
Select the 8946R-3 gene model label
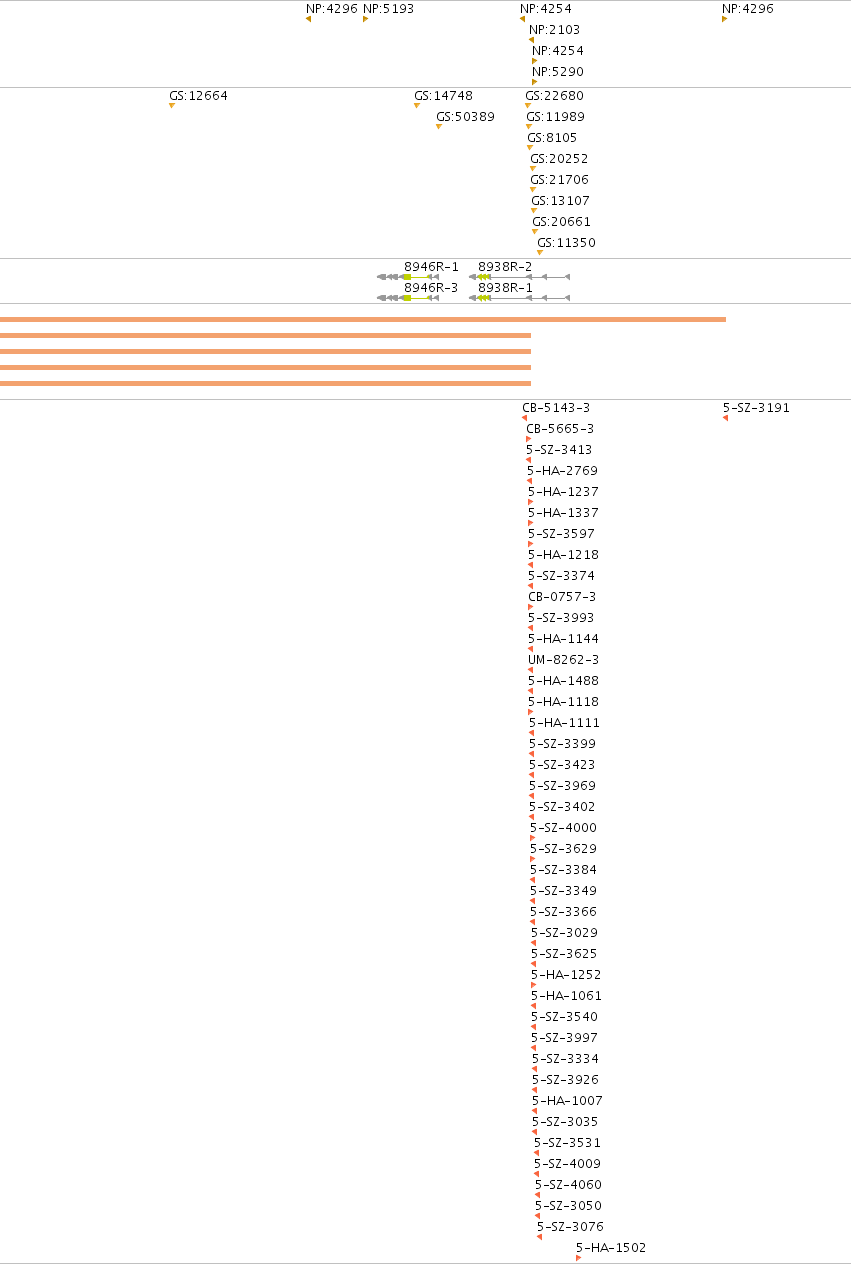pyautogui.click(x=431, y=288)
